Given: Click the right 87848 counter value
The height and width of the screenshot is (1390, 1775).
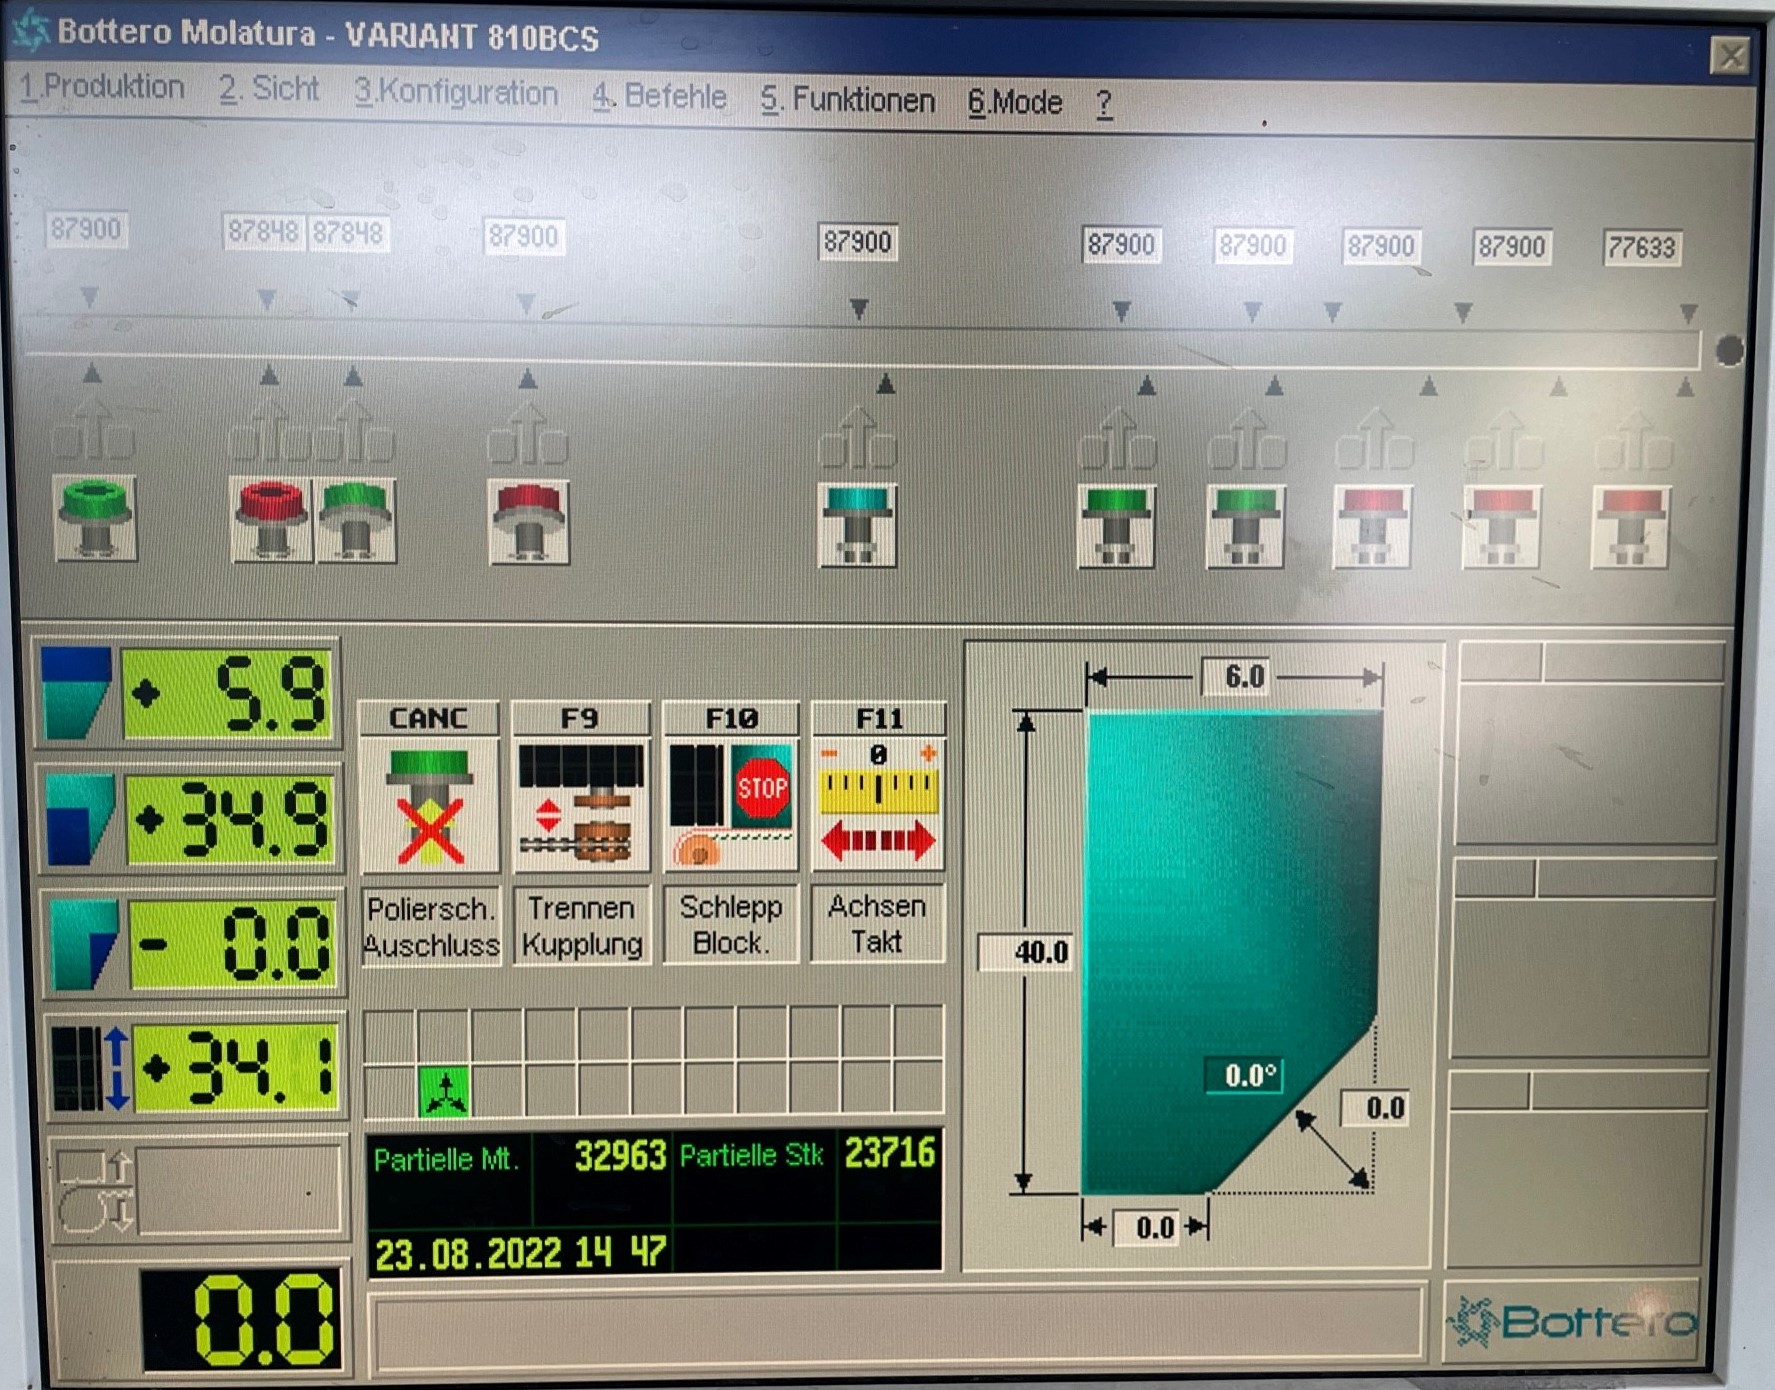Looking at the screenshot, I should pos(347,234).
